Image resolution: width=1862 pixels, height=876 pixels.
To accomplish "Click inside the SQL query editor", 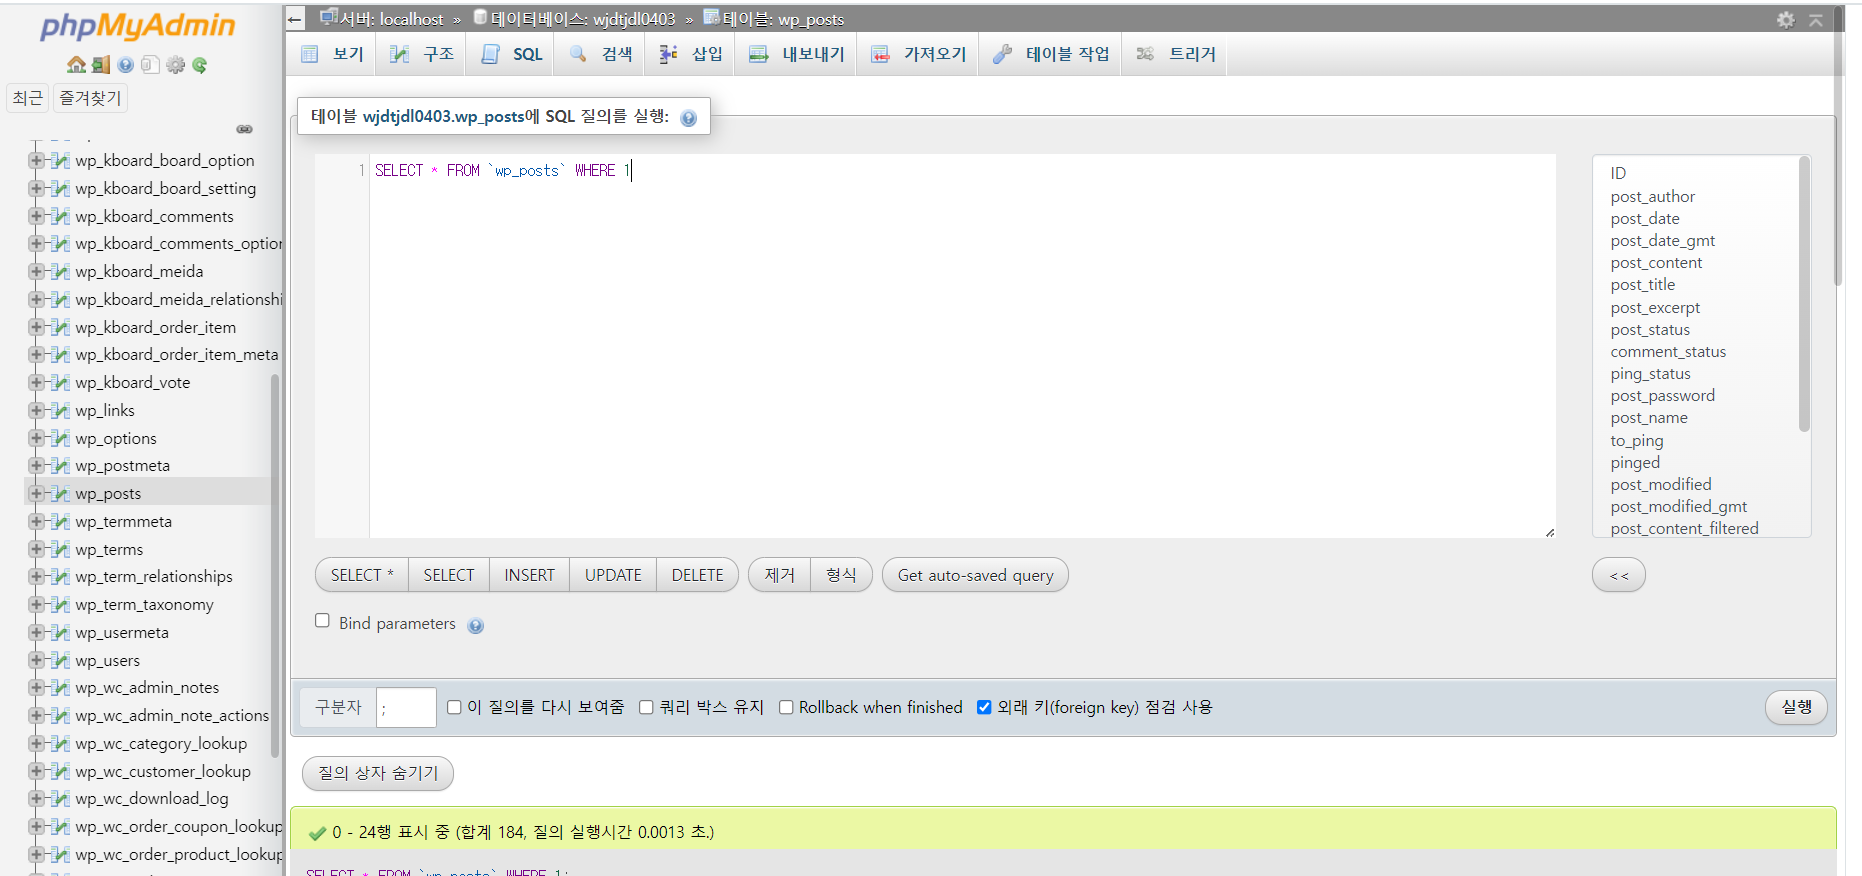I will (x=962, y=346).
